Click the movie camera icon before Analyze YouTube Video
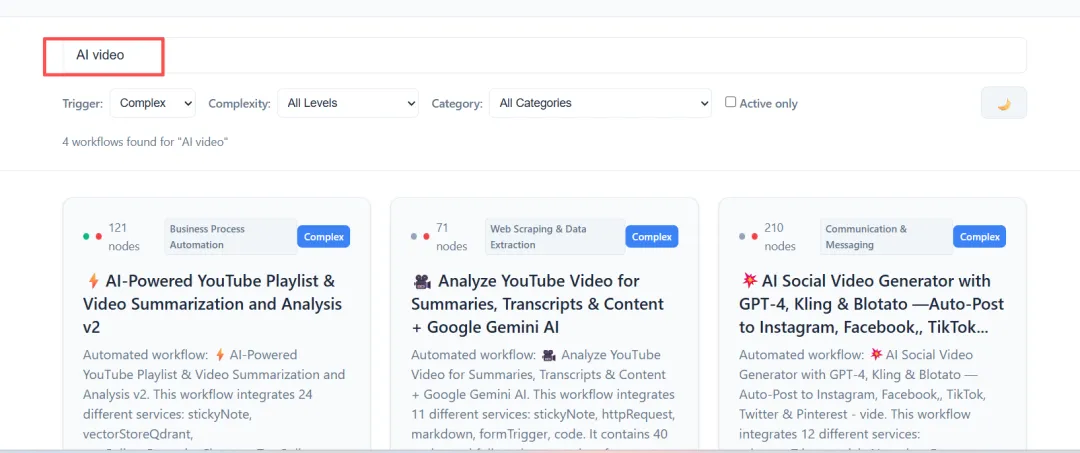1080x453 pixels. (x=421, y=282)
